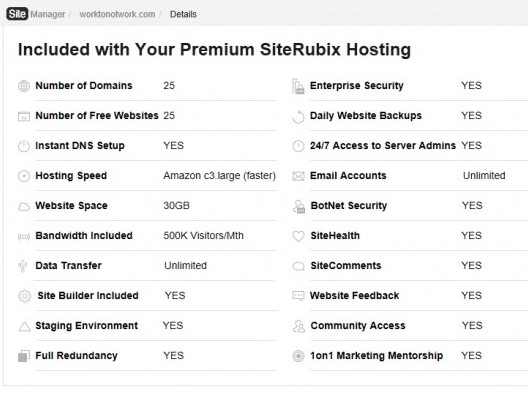Go to worktonetwork.com breadcrumb link
Image resolution: width=528 pixels, height=400 pixels.
pos(117,14)
